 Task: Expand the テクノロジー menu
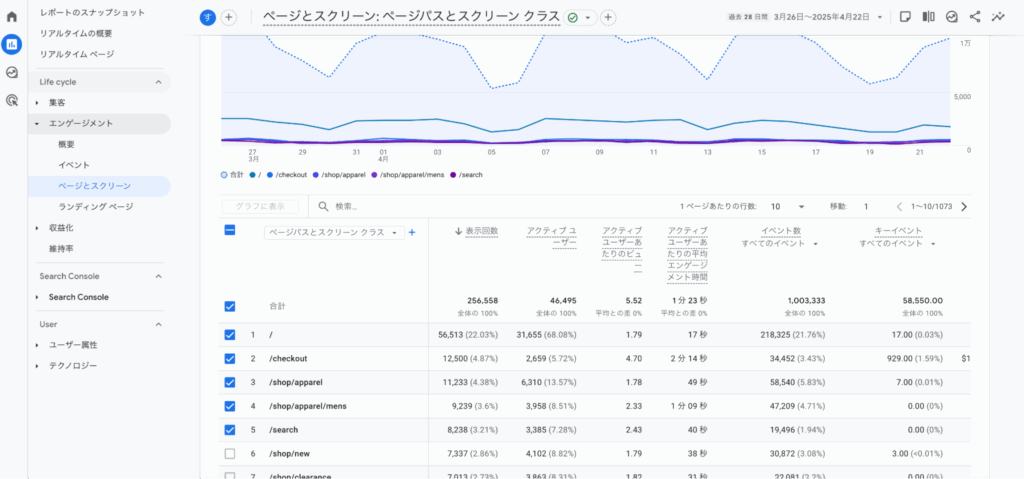(x=37, y=366)
